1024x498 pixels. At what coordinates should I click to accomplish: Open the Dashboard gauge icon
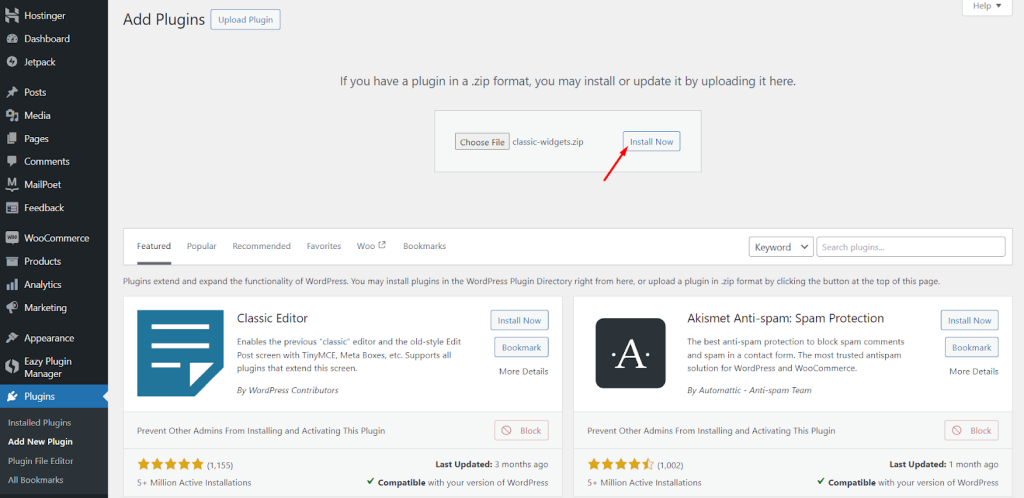12,39
